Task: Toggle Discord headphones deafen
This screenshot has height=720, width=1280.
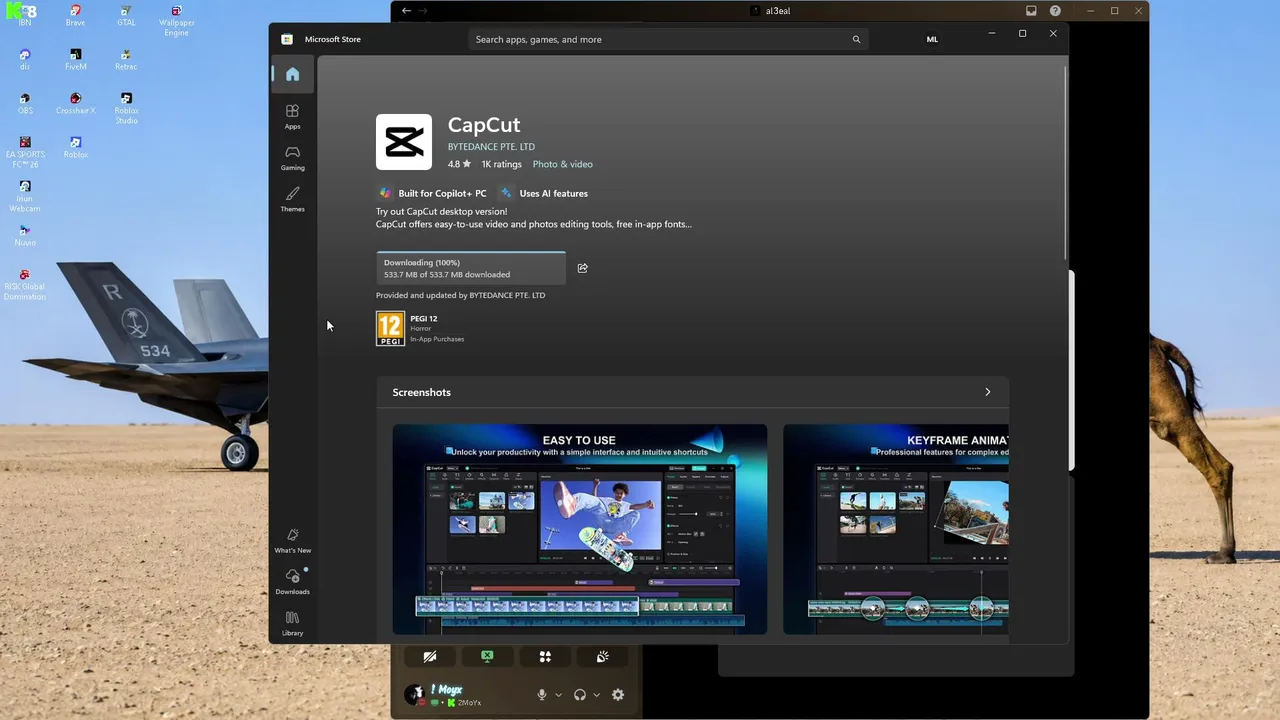Action: tap(580, 695)
